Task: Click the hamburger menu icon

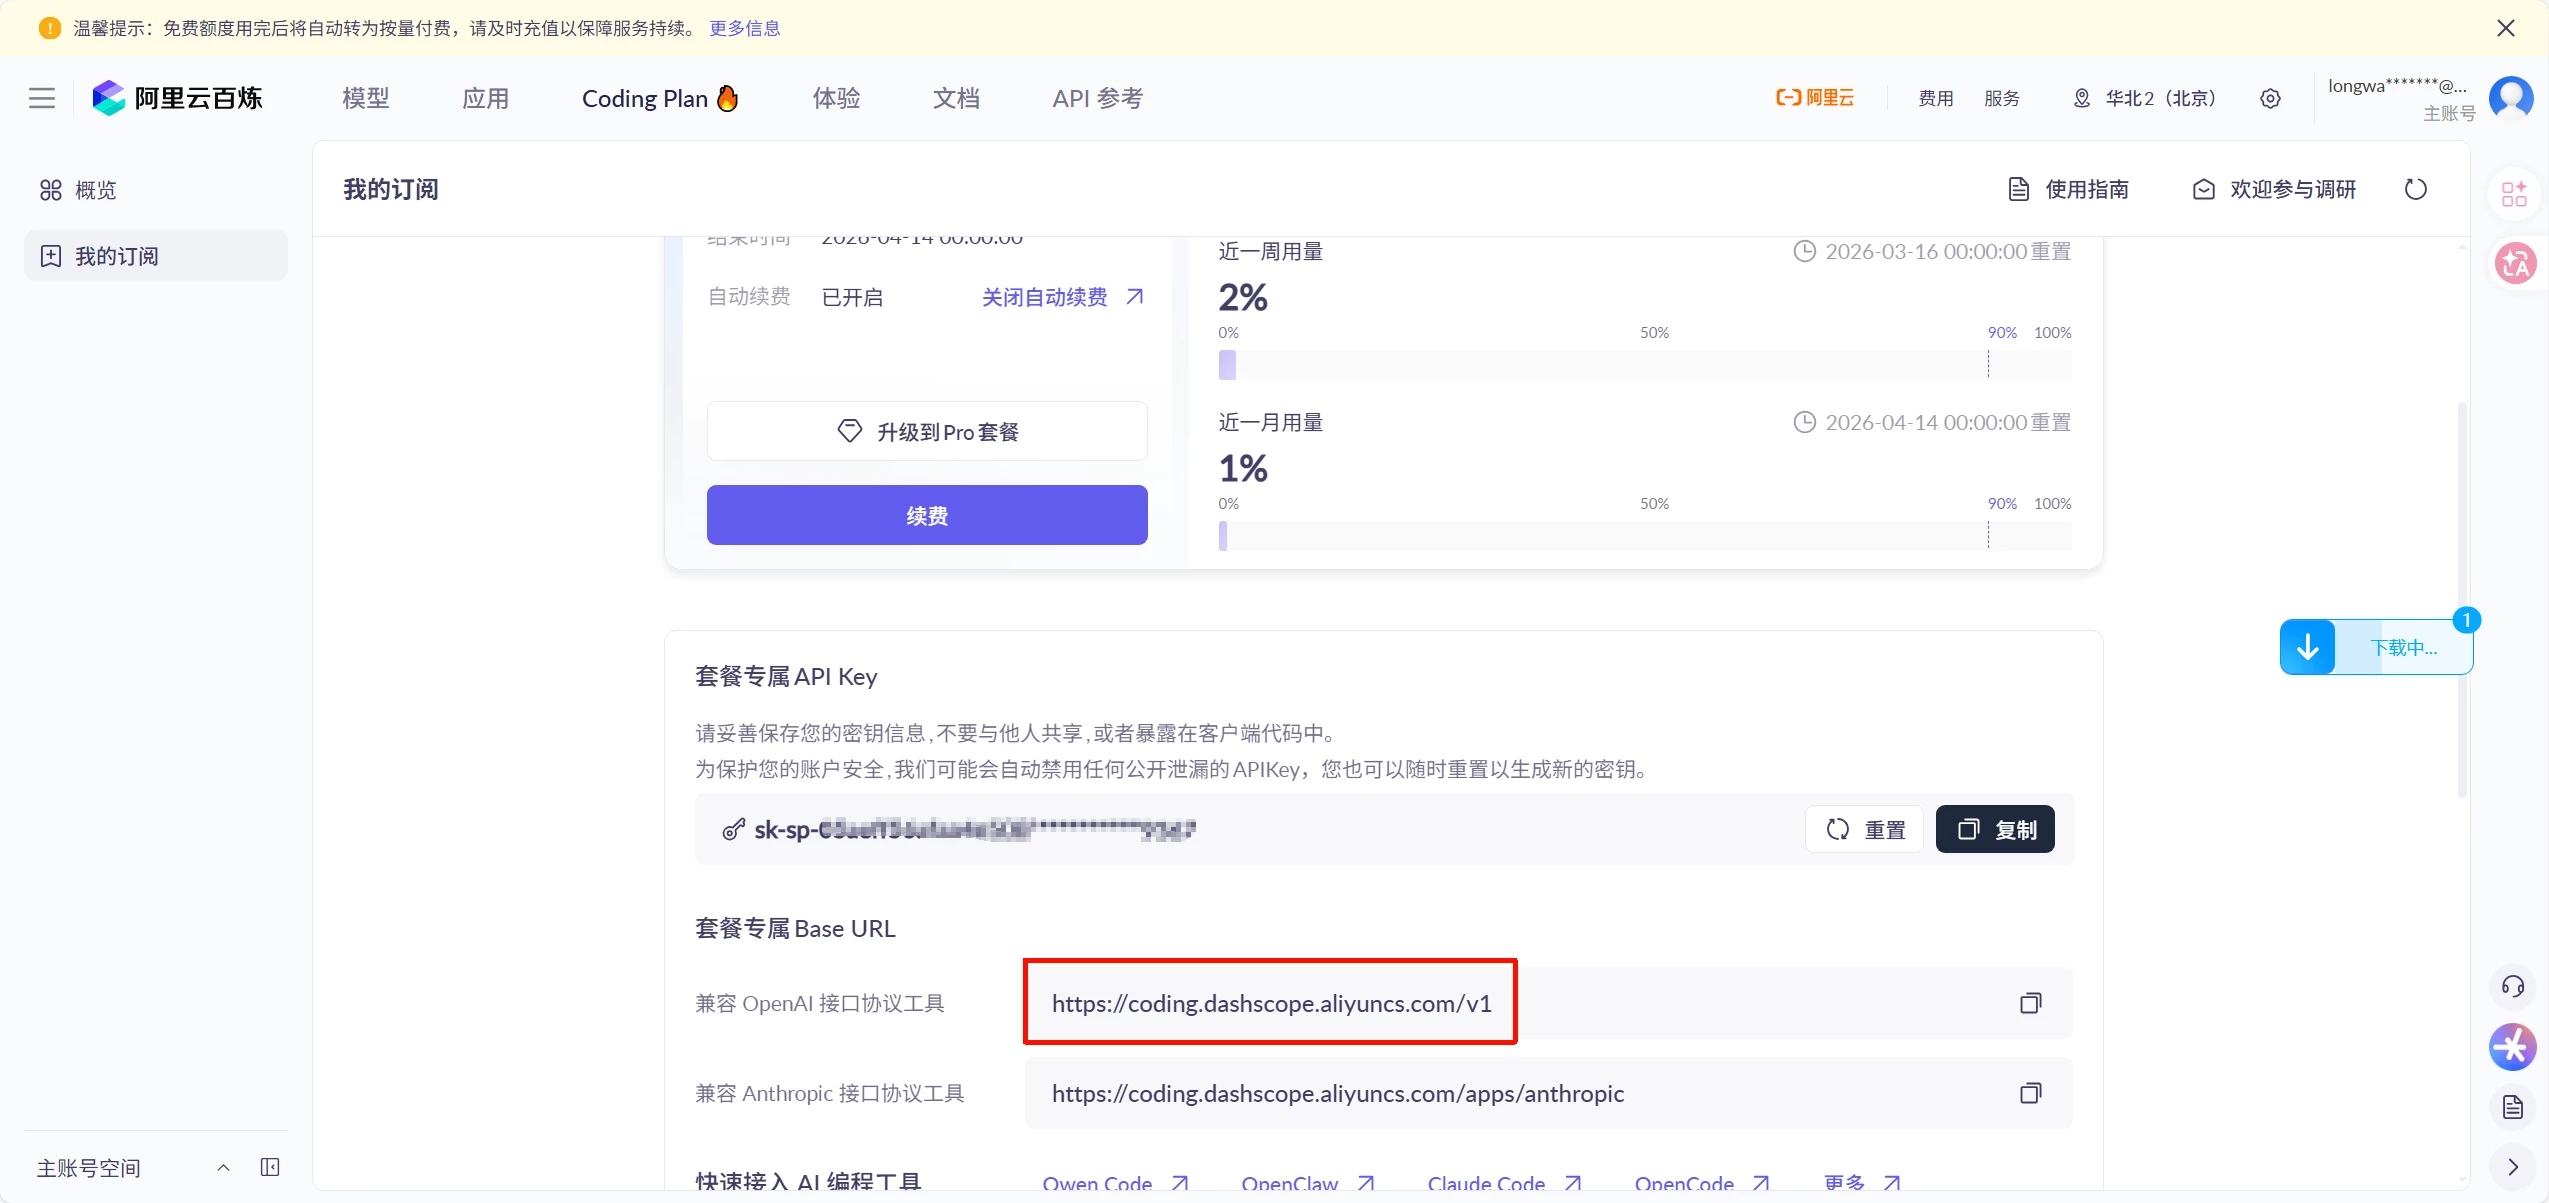Action: (x=42, y=98)
